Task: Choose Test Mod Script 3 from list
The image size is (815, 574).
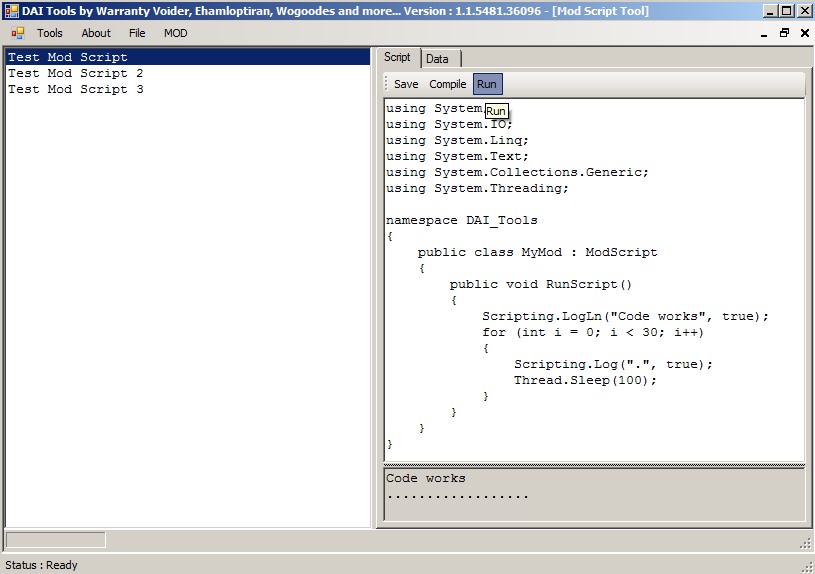Action: tap(76, 89)
